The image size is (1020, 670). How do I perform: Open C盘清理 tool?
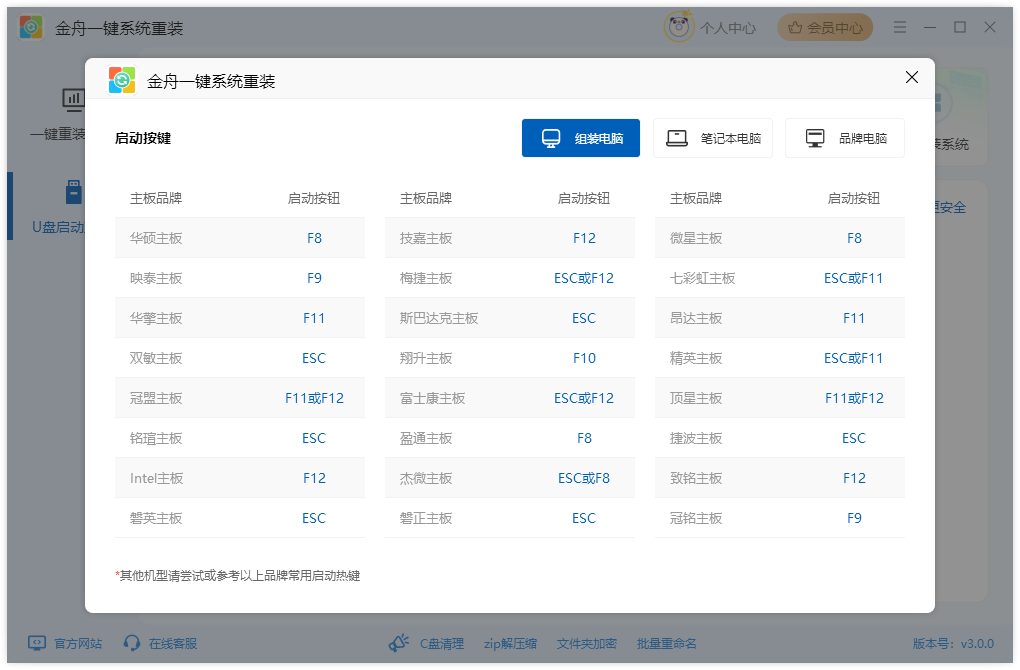click(x=442, y=643)
